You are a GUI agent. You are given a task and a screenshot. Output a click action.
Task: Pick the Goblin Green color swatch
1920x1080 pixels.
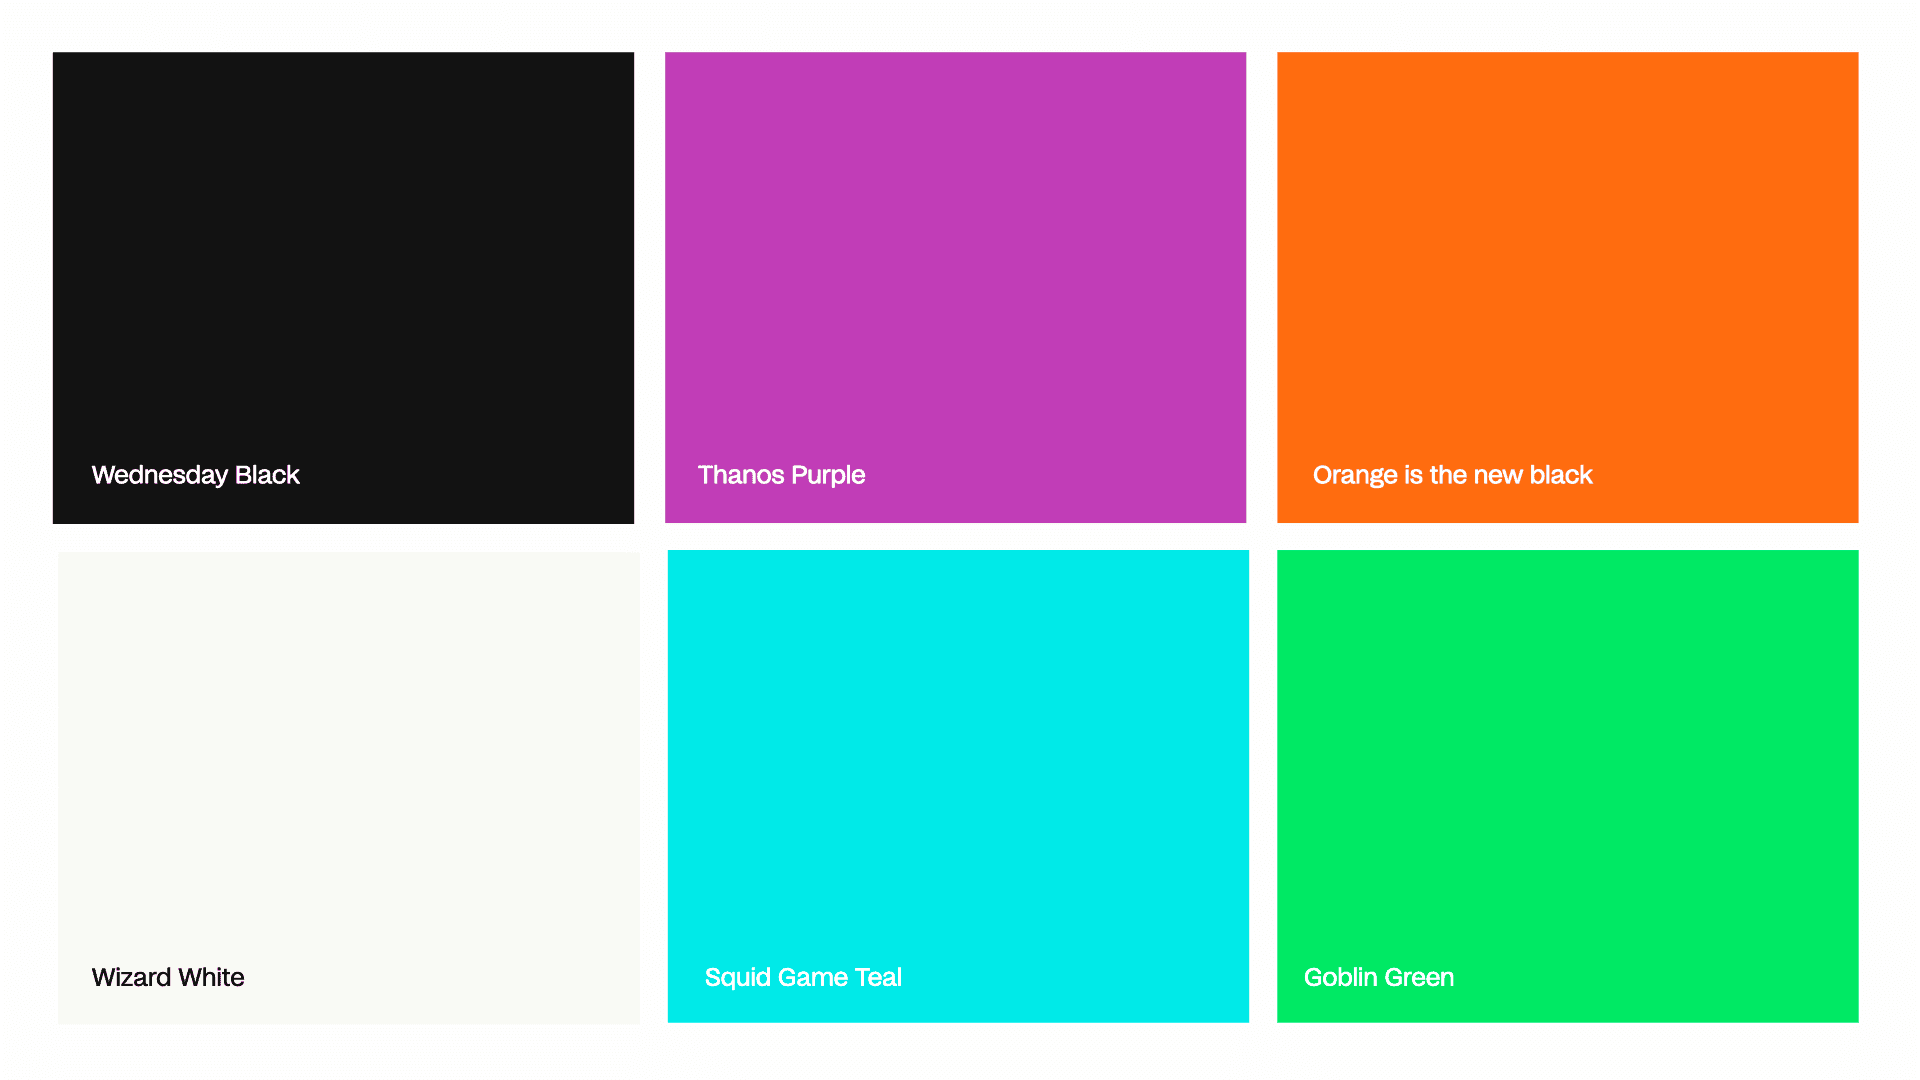point(1567,760)
